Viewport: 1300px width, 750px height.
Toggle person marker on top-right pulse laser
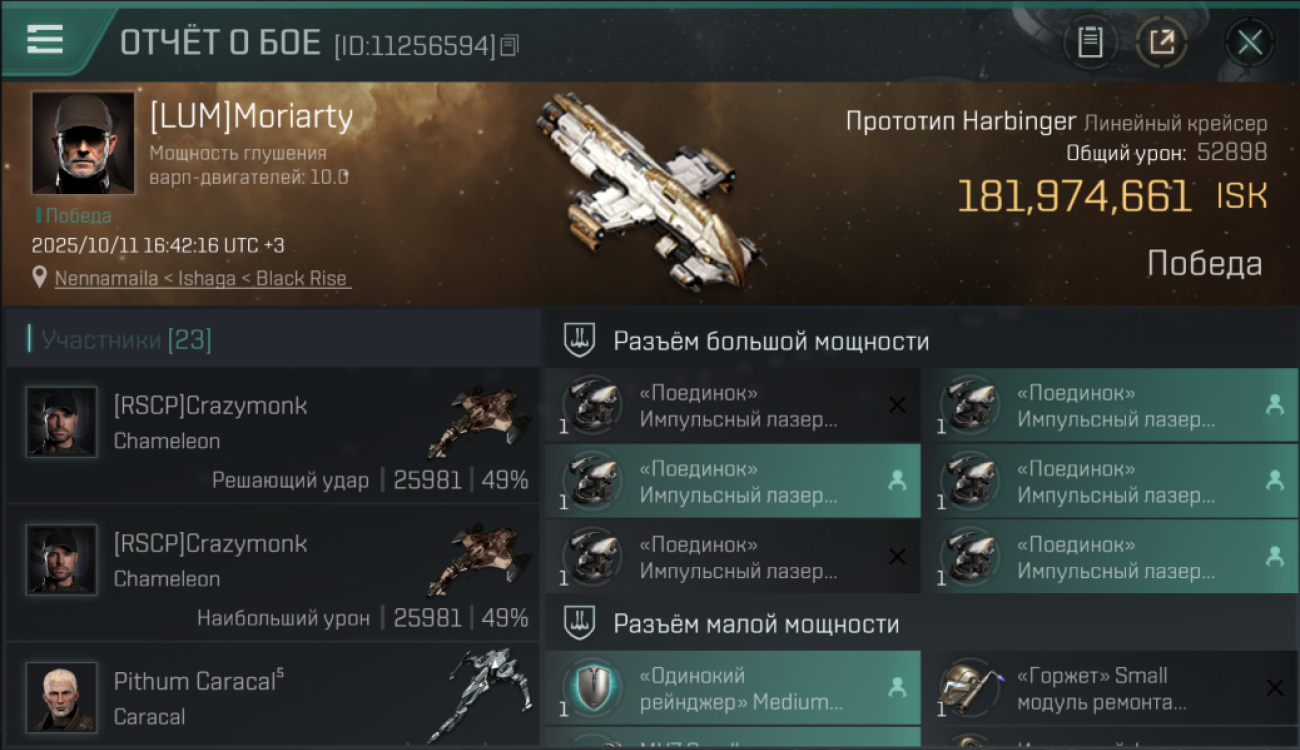point(1274,405)
